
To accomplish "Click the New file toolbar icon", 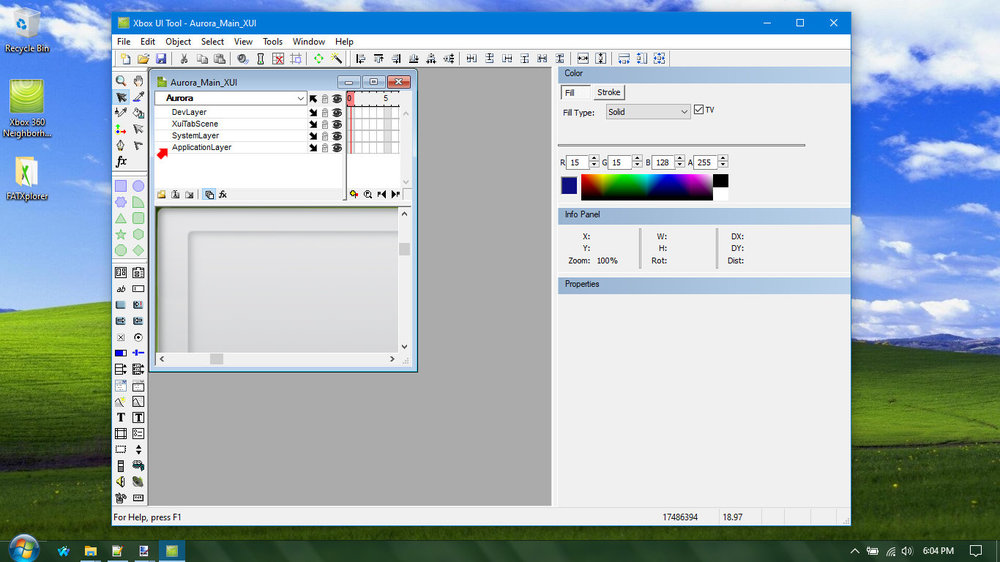I will point(126,59).
